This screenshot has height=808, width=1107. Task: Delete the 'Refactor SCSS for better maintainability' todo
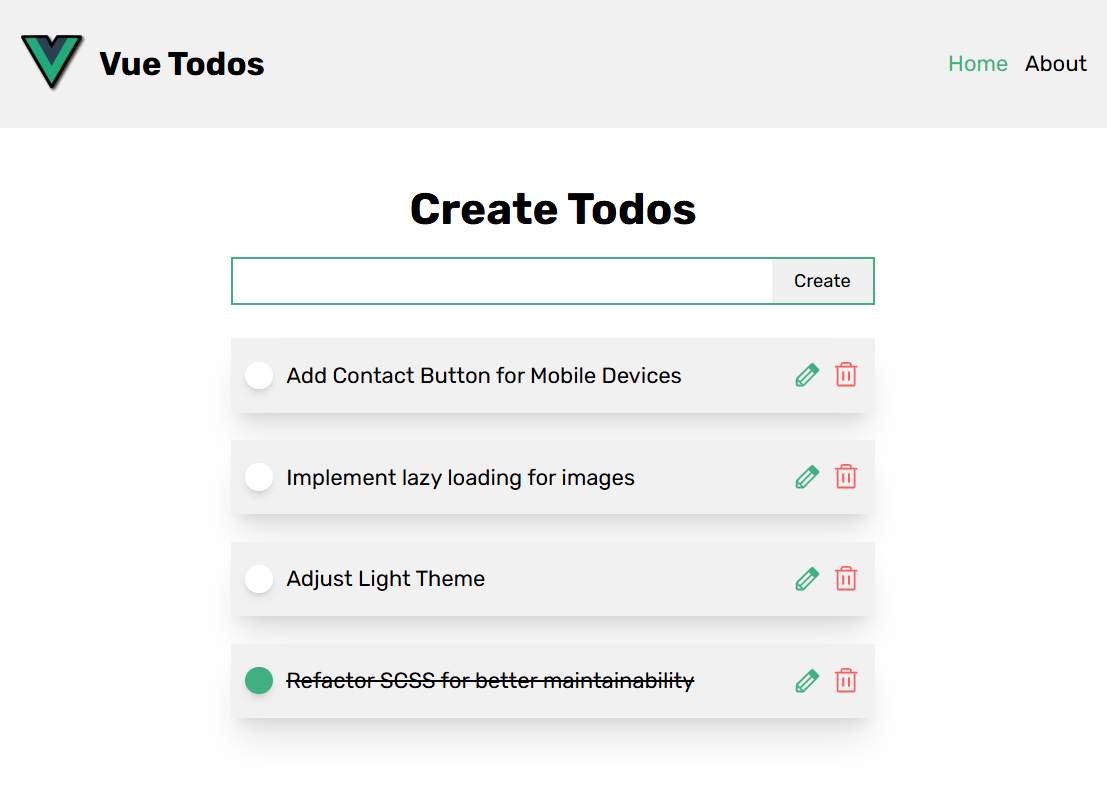pyautogui.click(x=846, y=681)
